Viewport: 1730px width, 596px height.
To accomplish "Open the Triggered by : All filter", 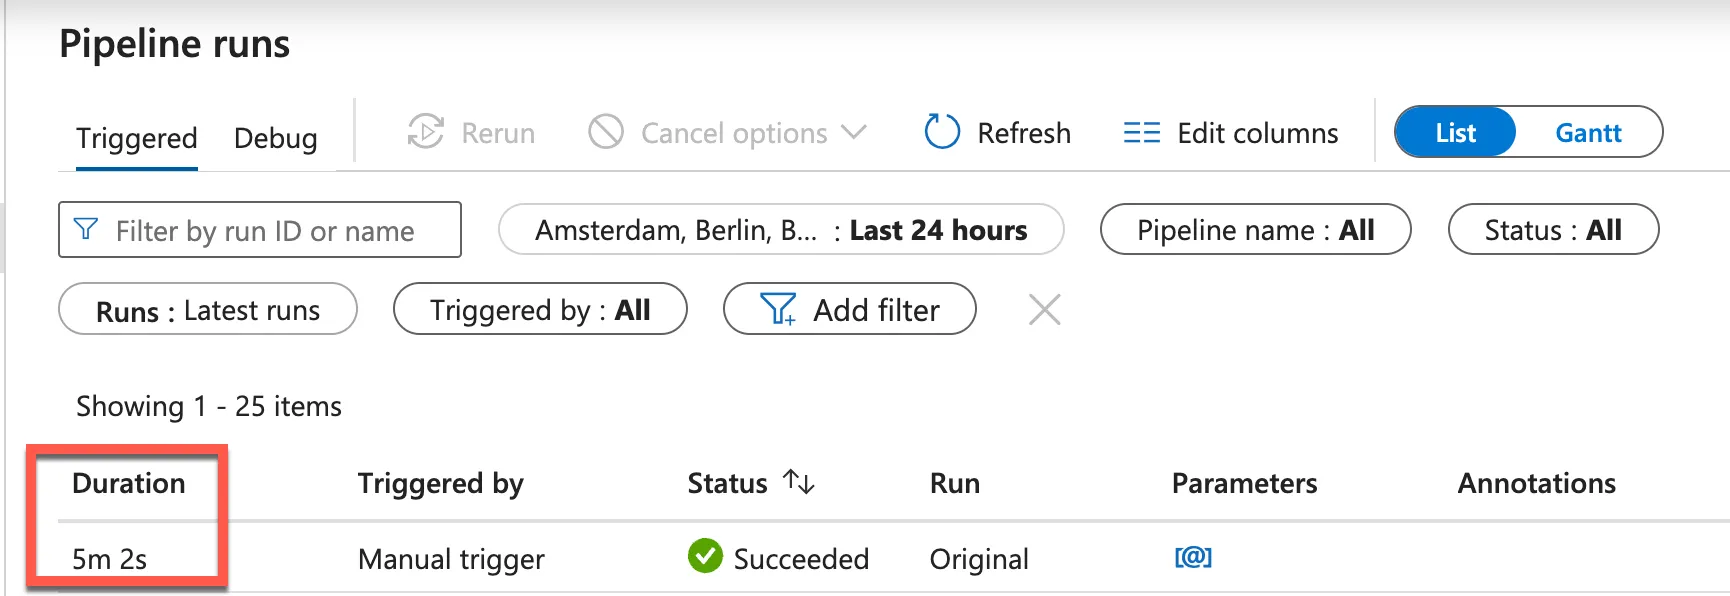I will 540,309.
